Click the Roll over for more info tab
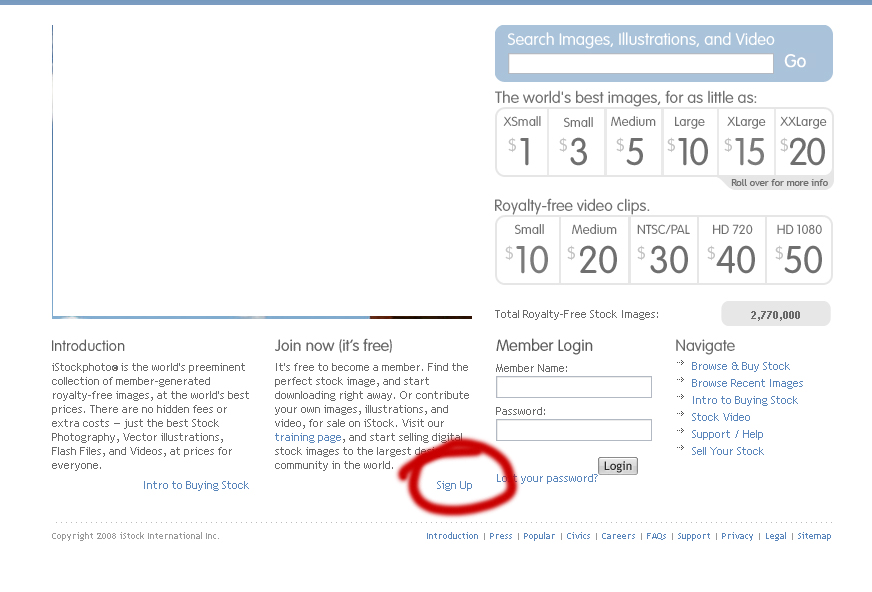Viewport: 872px width, 592px height. tap(779, 183)
